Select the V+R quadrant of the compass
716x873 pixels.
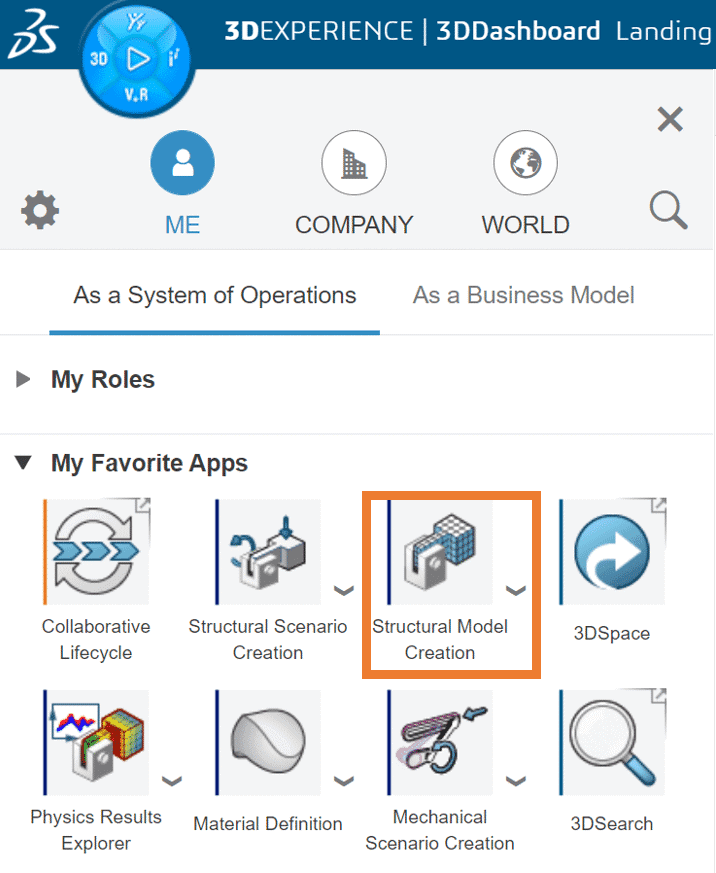[136, 95]
